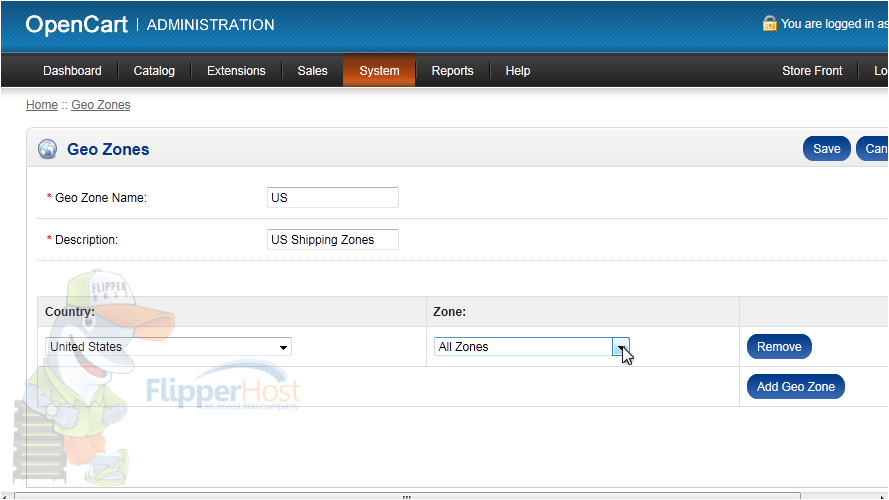Save the geo zone settings

[x=827, y=149]
